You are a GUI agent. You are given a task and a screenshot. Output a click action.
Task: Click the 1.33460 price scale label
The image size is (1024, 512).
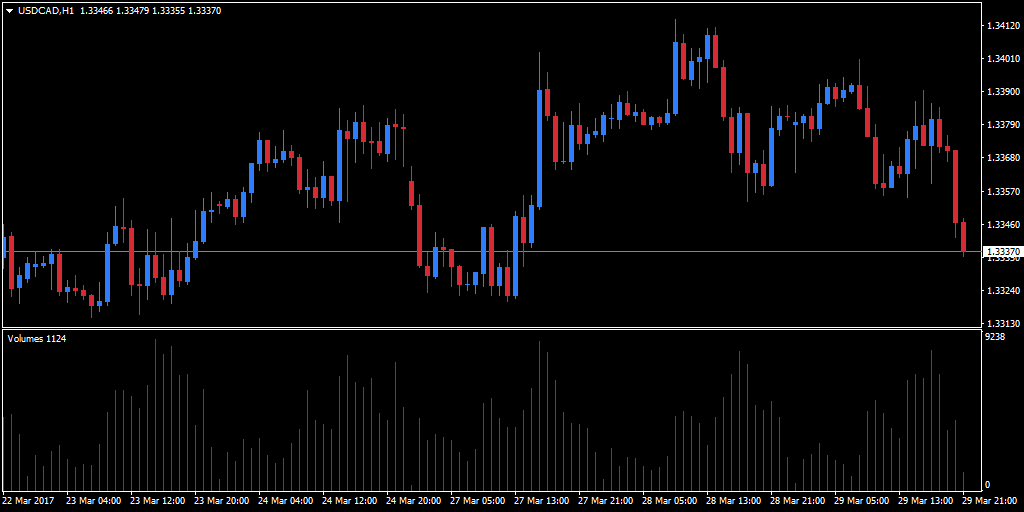click(x=1003, y=225)
